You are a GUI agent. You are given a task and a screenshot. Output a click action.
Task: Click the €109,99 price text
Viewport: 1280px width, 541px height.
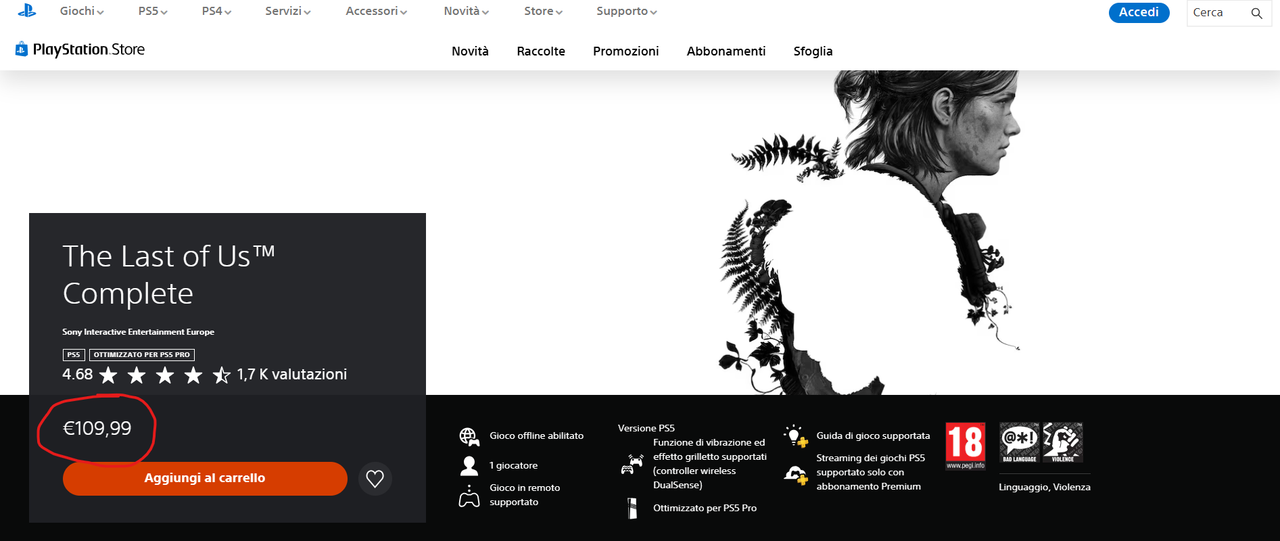[x=97, y=429]
